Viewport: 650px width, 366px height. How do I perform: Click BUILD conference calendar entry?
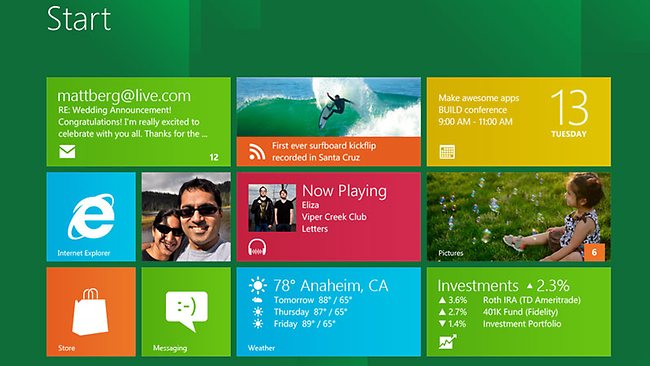(473, 110)
